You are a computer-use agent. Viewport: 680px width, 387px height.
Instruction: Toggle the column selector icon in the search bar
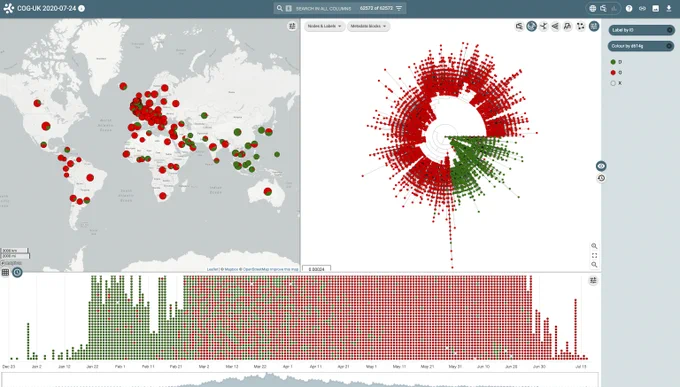pos(288,8)
